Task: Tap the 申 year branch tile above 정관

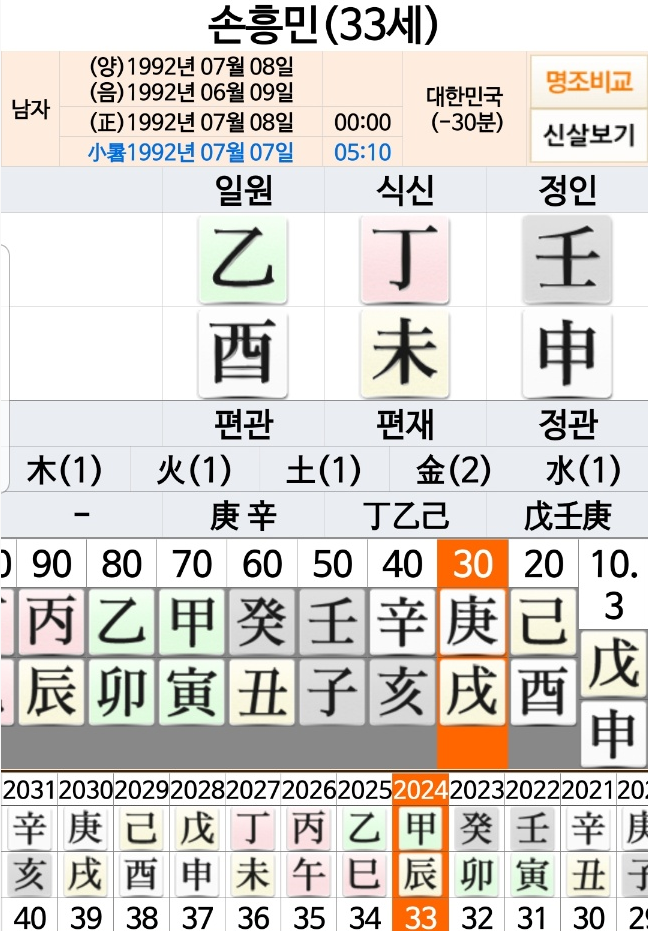Action: [x=567, y=353]
